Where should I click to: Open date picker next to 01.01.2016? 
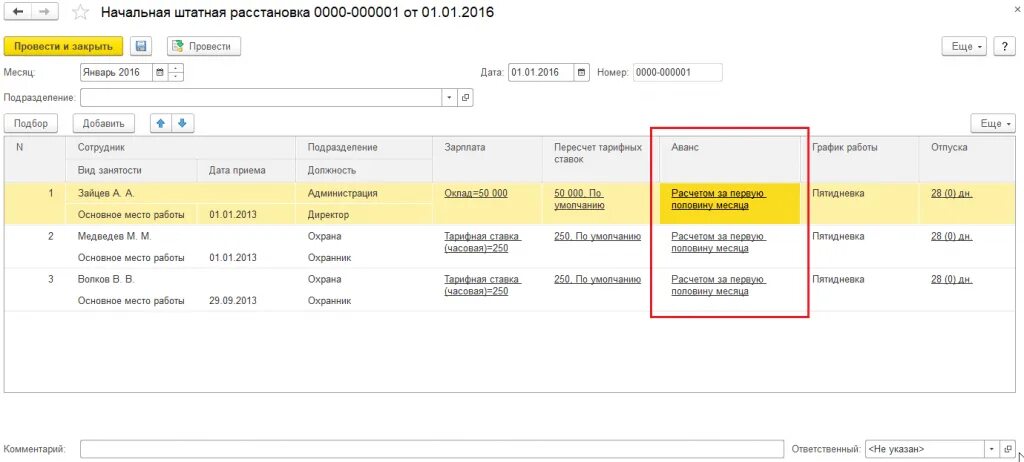click(582, 73)
